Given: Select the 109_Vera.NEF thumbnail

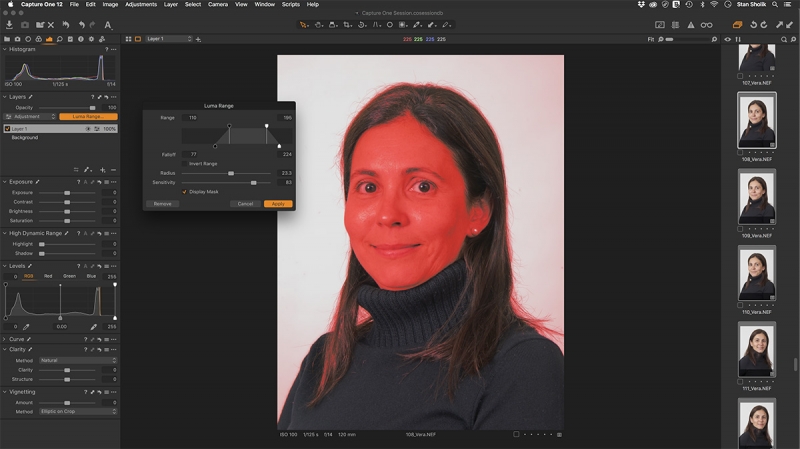Looking at the screenshot, I should click(757, 197).
